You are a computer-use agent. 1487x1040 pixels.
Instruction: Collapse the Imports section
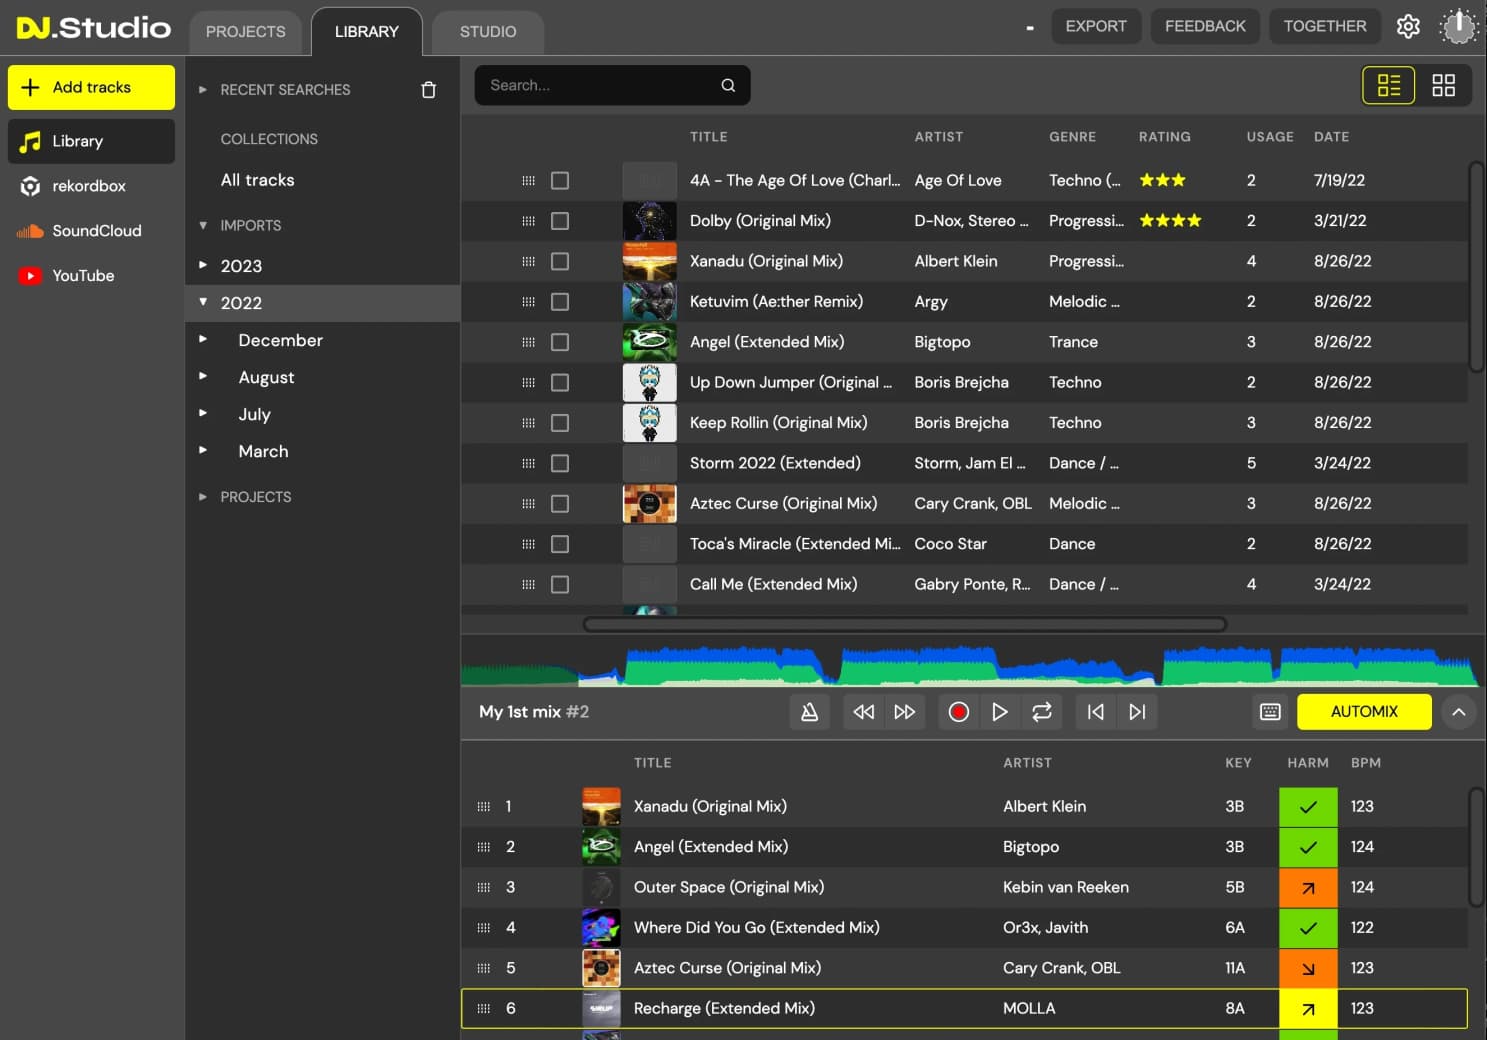pyautogui.click(x=203, y=226)
